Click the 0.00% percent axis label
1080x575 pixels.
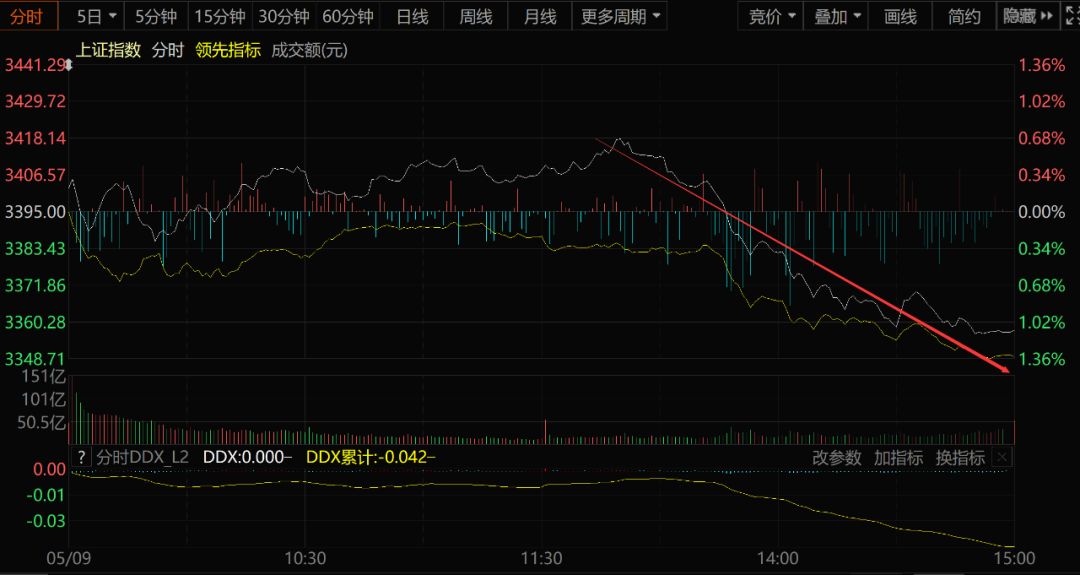(1041, 212)
